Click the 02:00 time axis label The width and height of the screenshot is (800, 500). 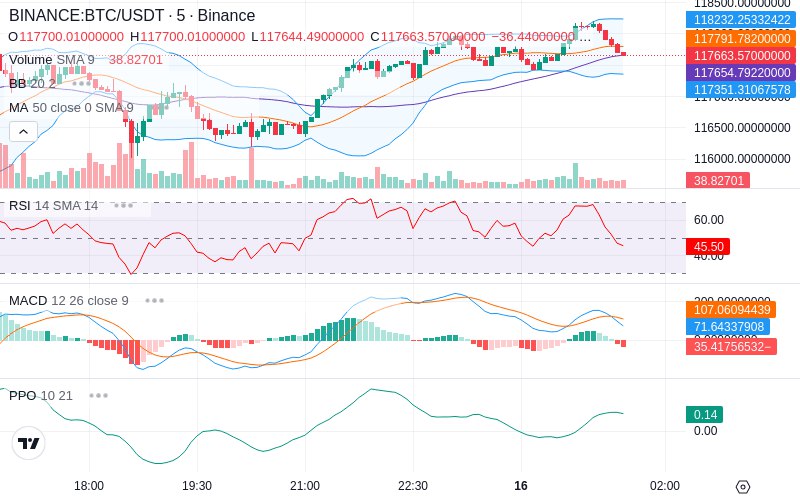[665, 486]
